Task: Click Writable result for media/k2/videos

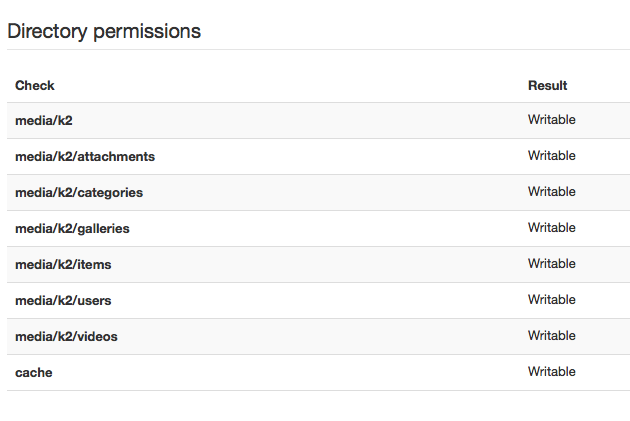Action: 552,336
